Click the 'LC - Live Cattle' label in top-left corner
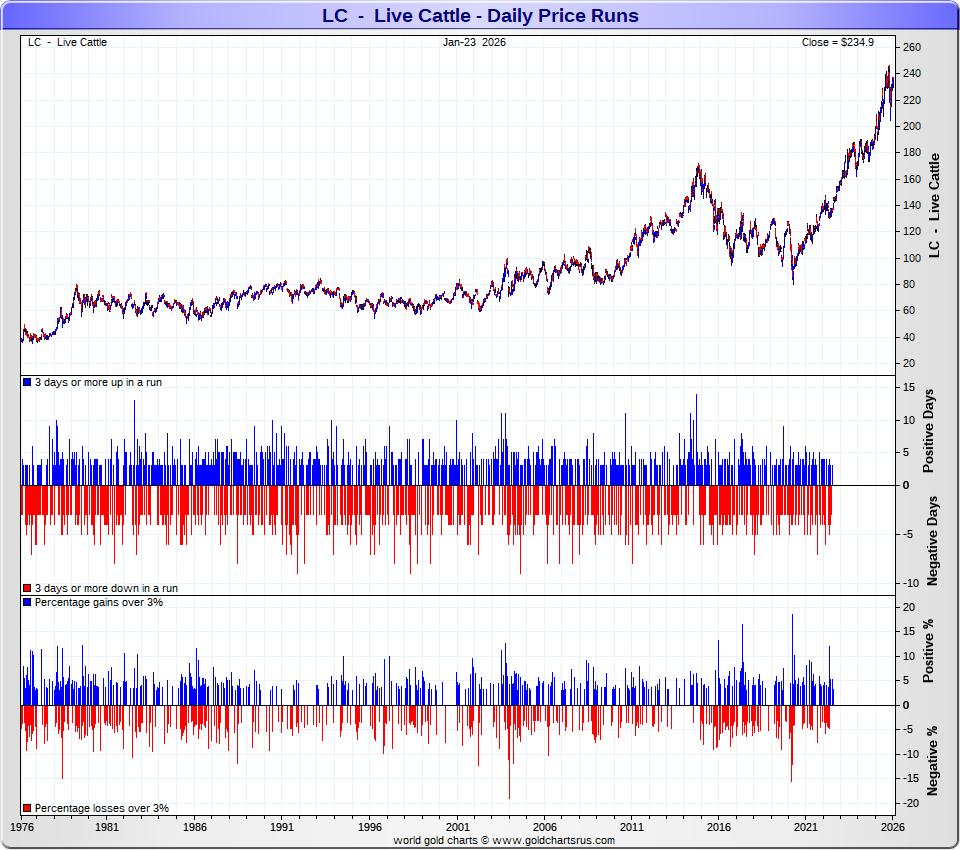The width and height of the screenshot is (960, 850). pyautogui.click(x=67, y=42)
